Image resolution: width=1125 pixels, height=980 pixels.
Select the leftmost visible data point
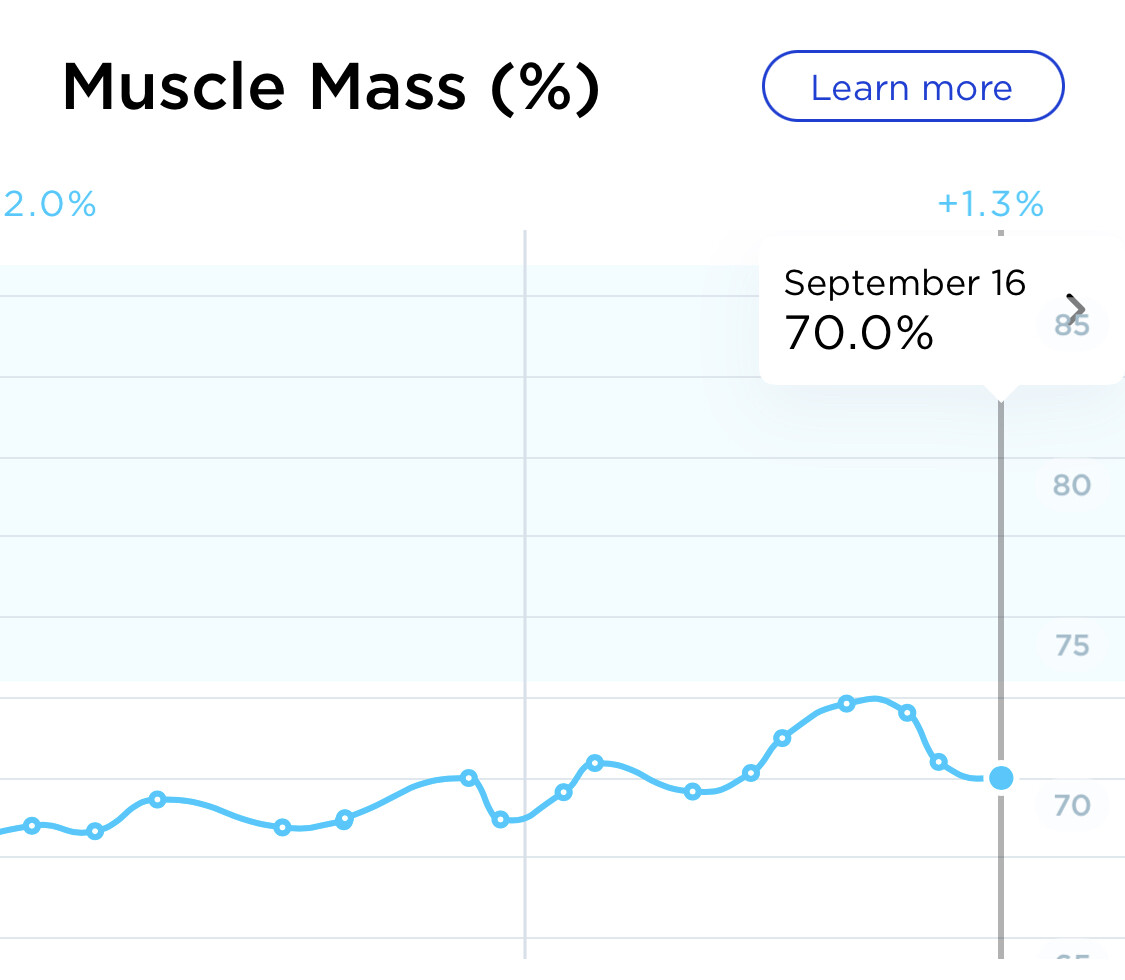(32, 825)
